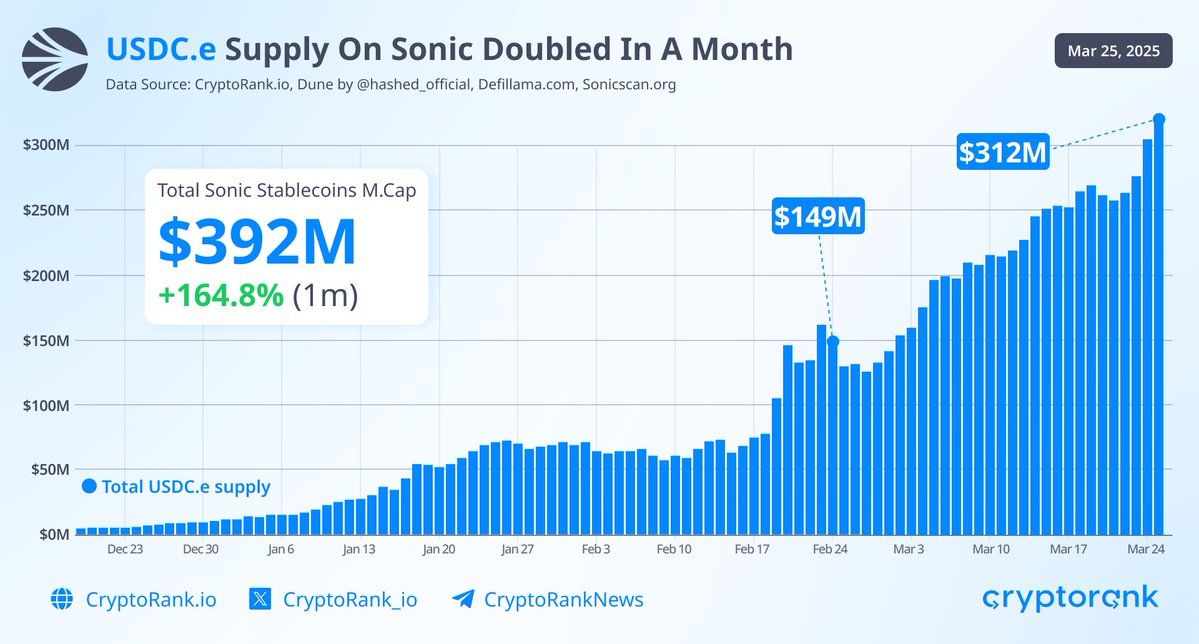This screenshot has height=644, width=1199.
Task: Click the $149M value label
Action: 817,216
